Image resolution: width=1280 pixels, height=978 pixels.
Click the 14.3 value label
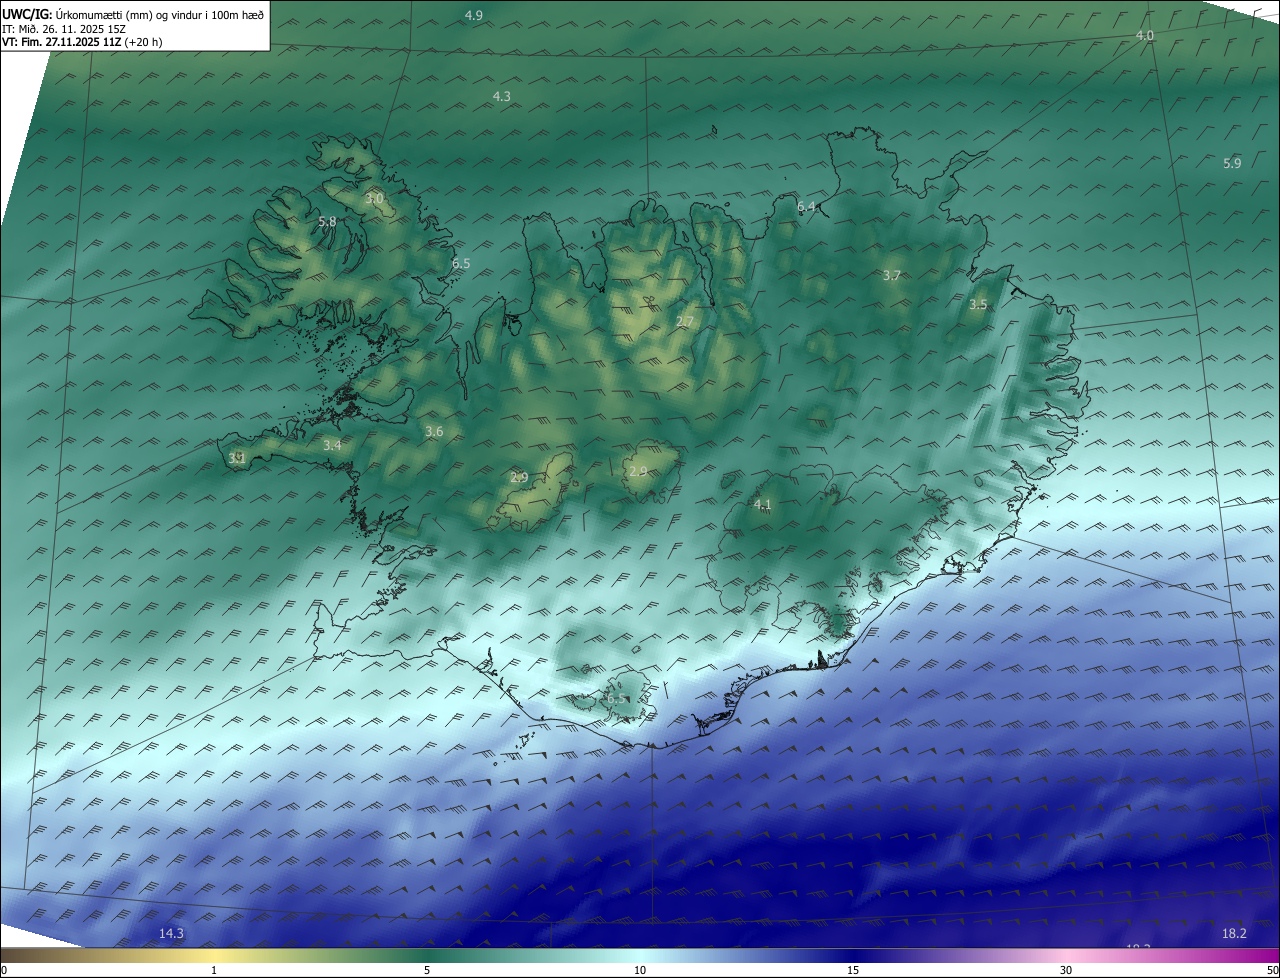[171, 933]
